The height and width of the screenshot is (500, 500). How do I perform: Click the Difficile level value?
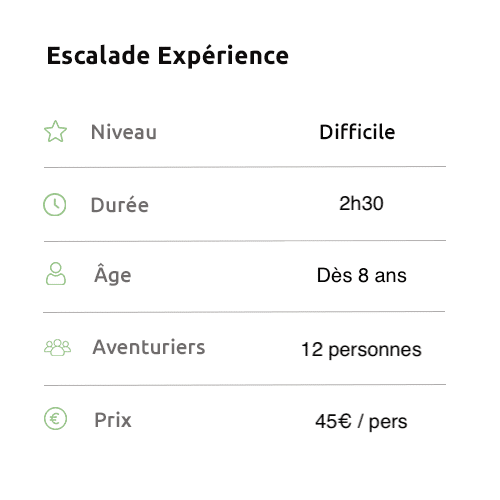357,132
